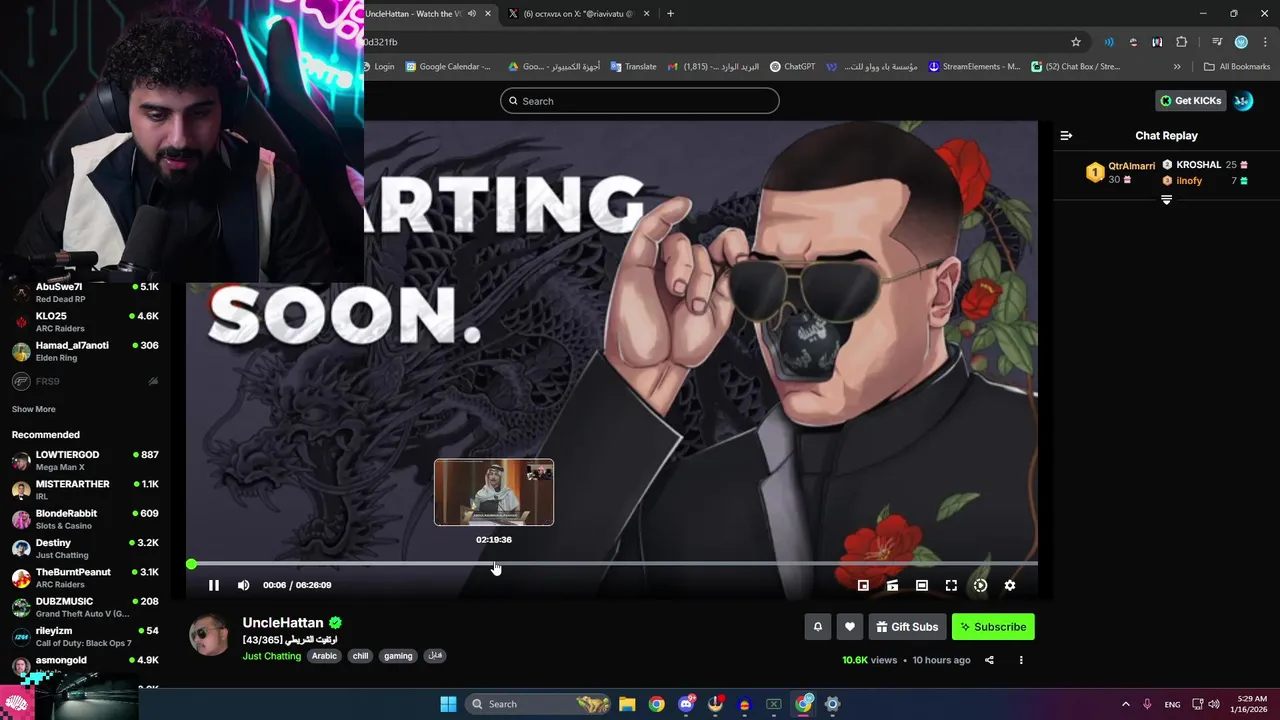Expand the chat leaderboard arrow
1280x720 pixels.
1166,200
